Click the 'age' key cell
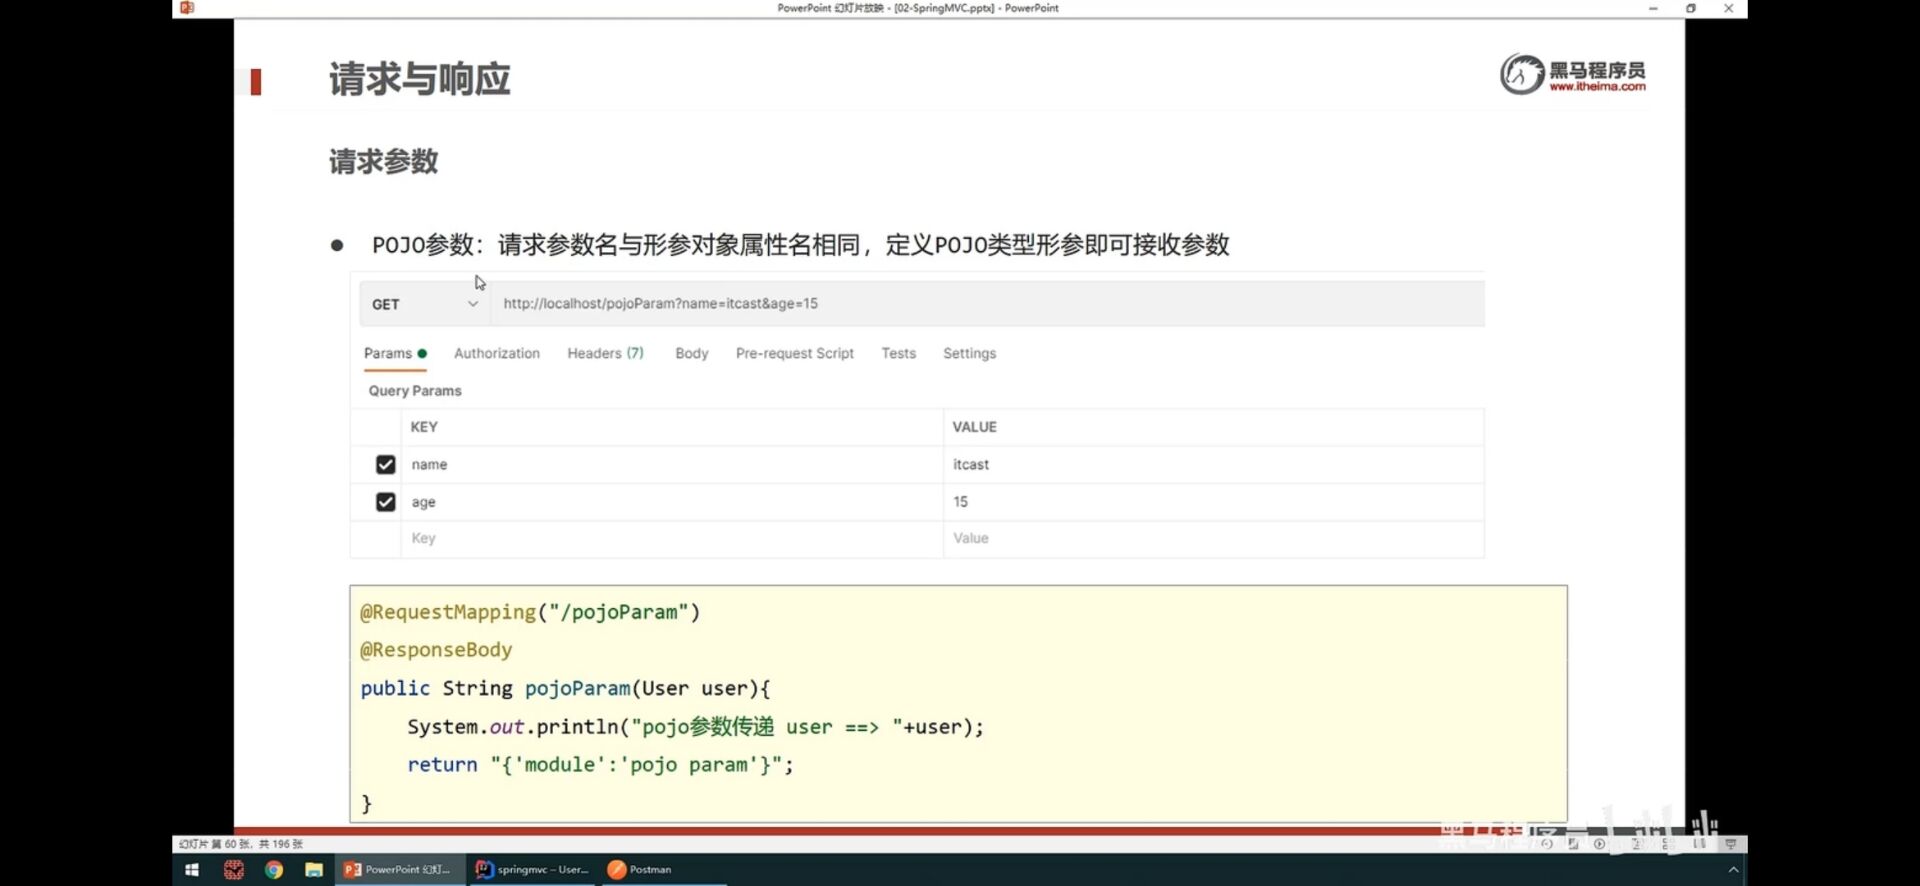The image size is (1920, 886). coord(672,502)
